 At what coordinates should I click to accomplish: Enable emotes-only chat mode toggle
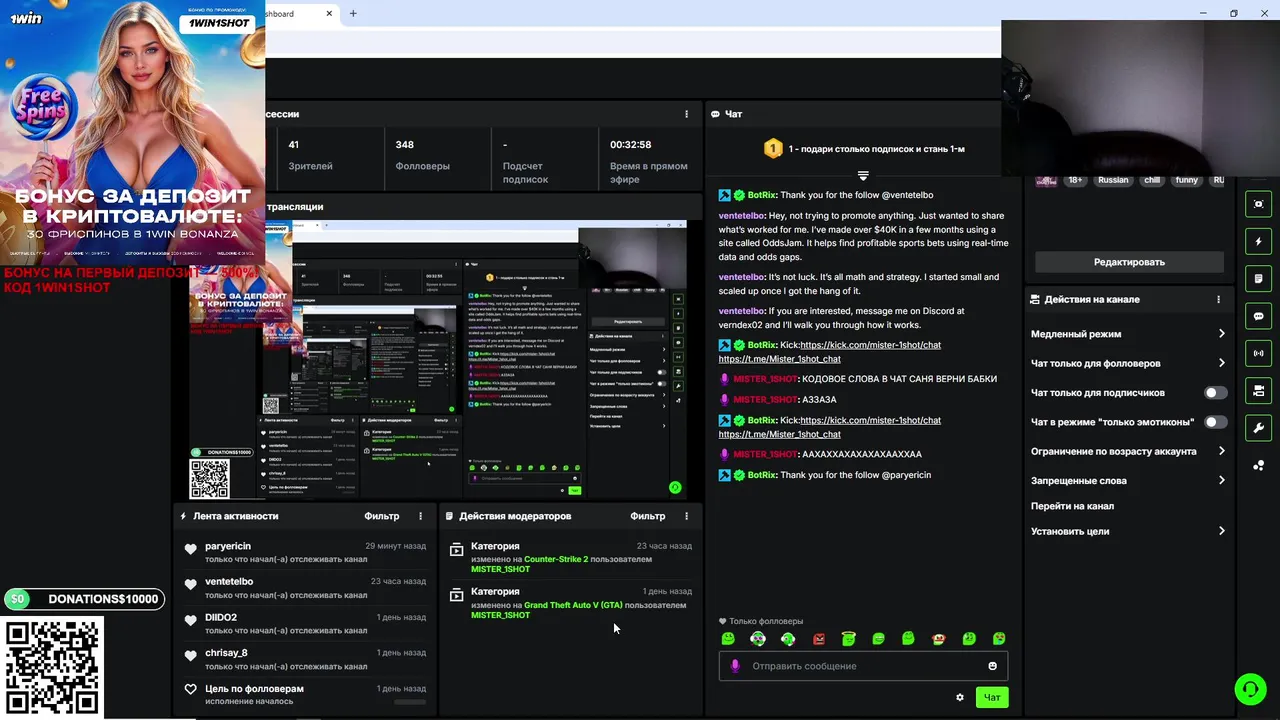coord(1215,422)
